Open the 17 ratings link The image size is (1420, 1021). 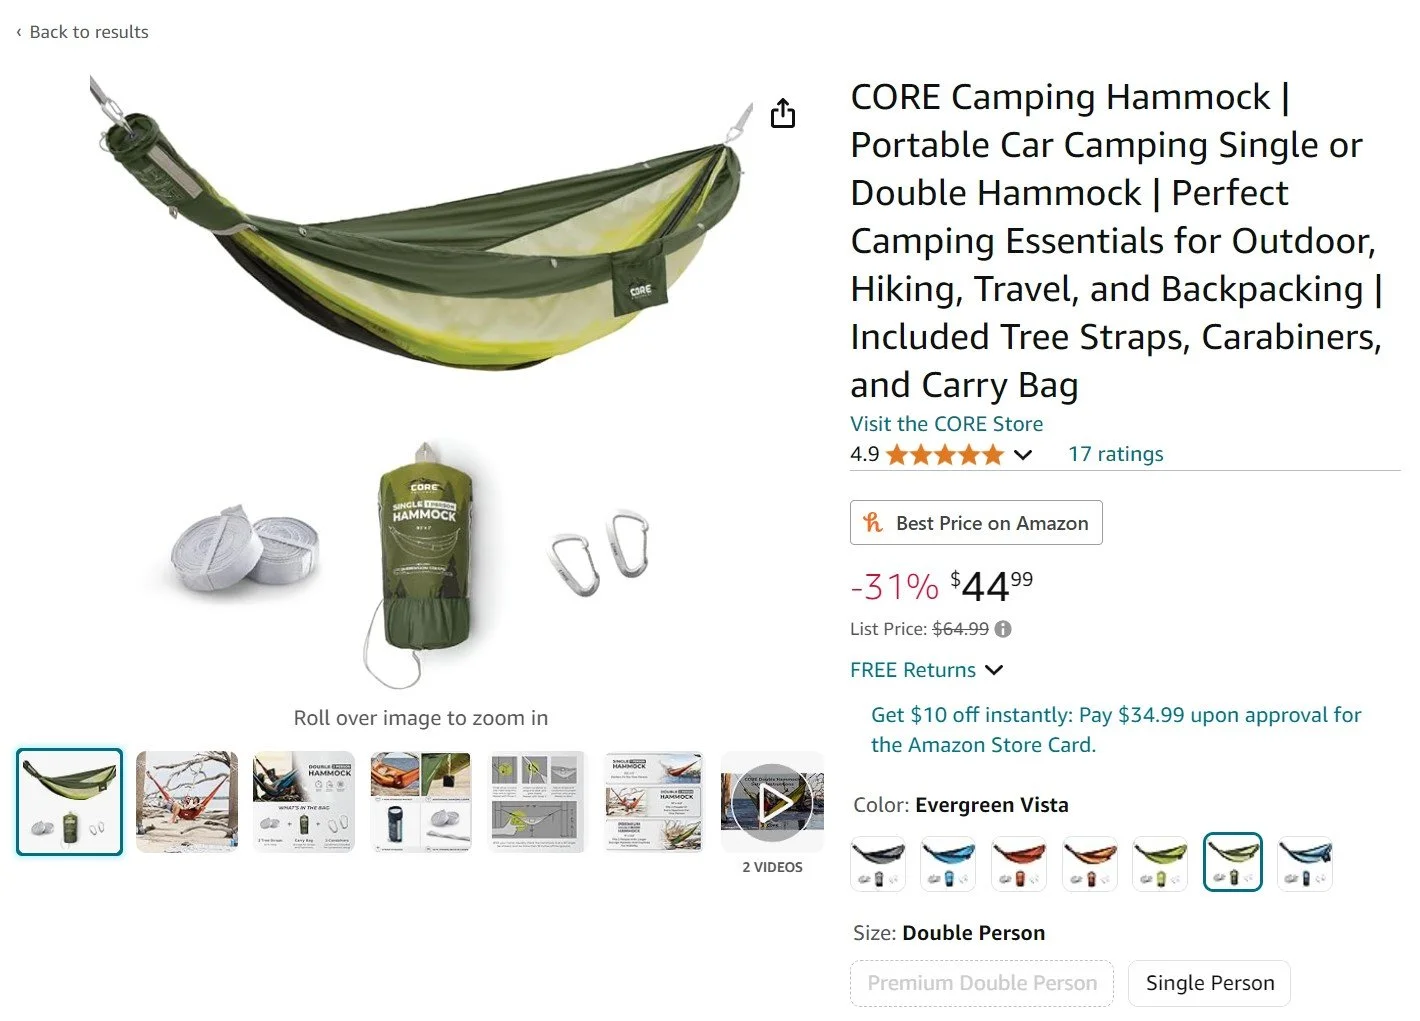1115,454
